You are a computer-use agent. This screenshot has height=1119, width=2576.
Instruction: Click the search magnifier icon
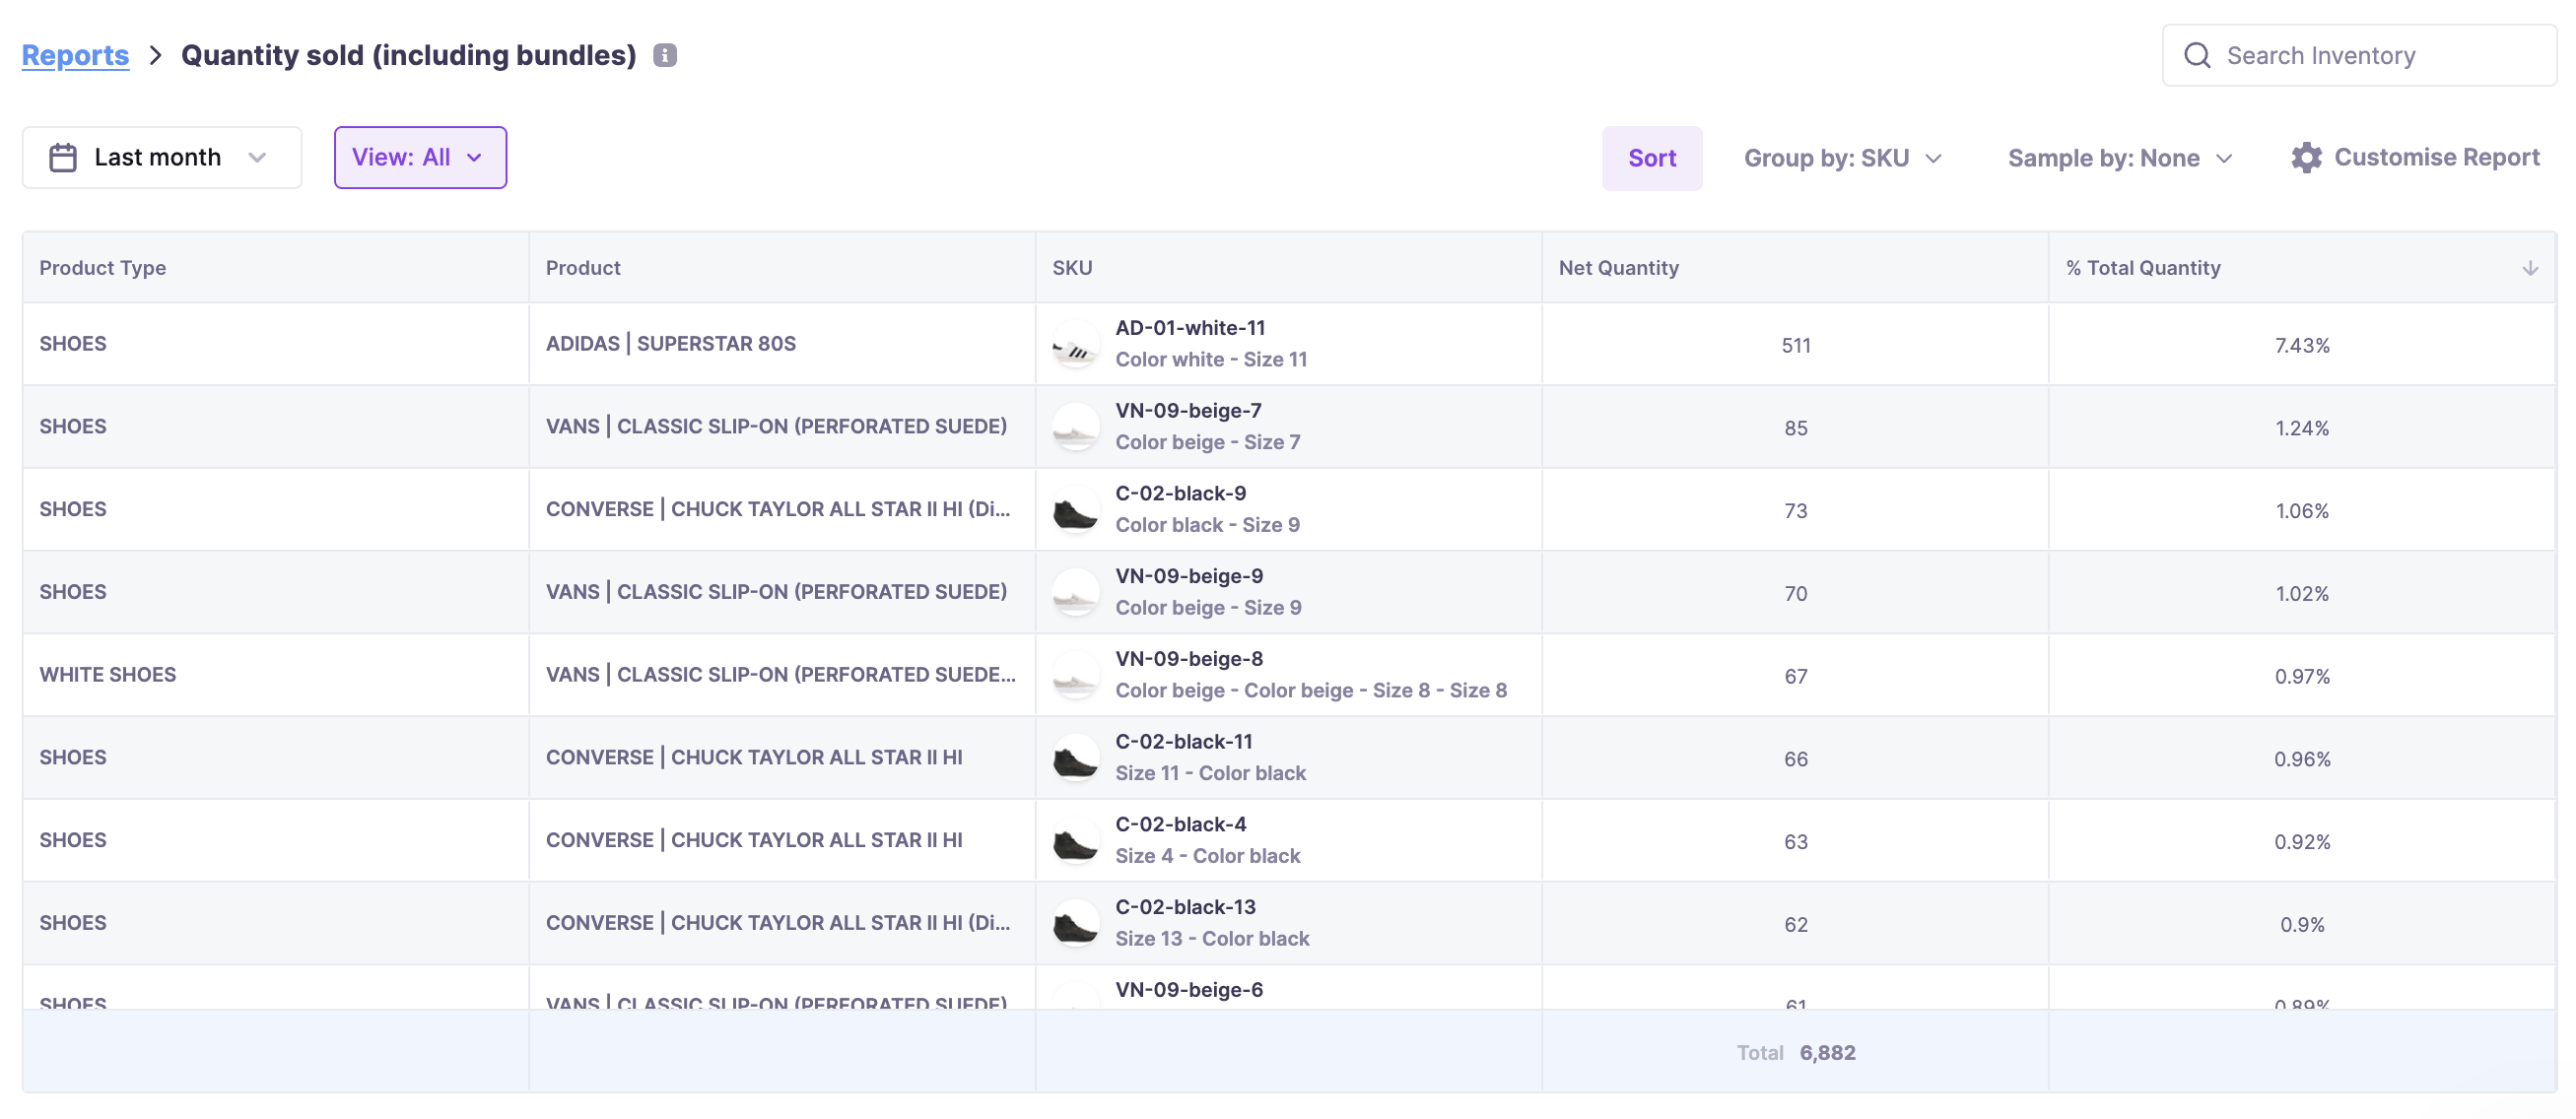2197,55
